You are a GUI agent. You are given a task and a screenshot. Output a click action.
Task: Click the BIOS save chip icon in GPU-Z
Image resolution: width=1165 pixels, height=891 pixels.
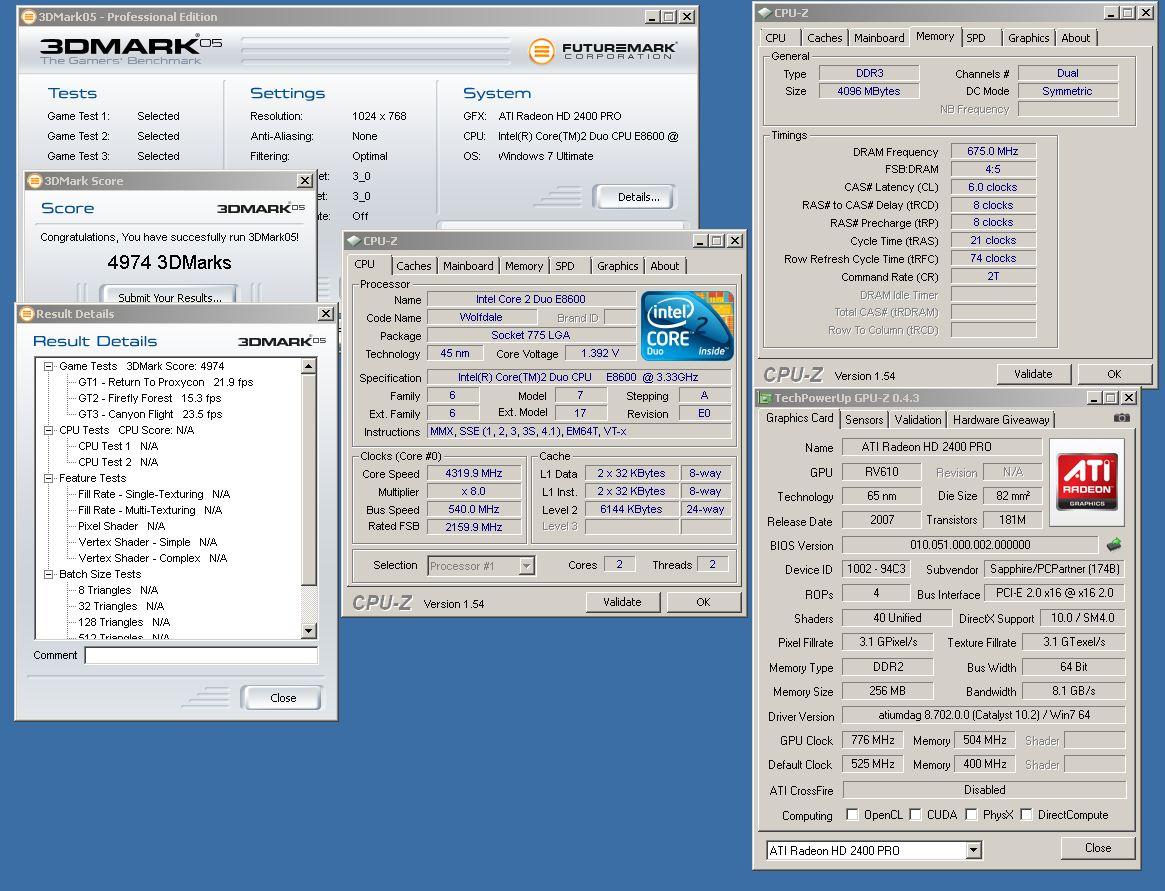pos(1114,545)
